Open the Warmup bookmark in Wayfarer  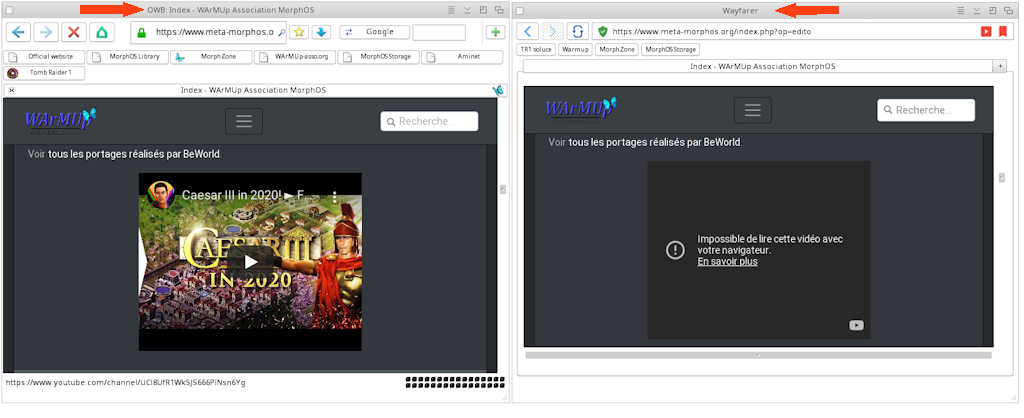(x=575, y=50)
